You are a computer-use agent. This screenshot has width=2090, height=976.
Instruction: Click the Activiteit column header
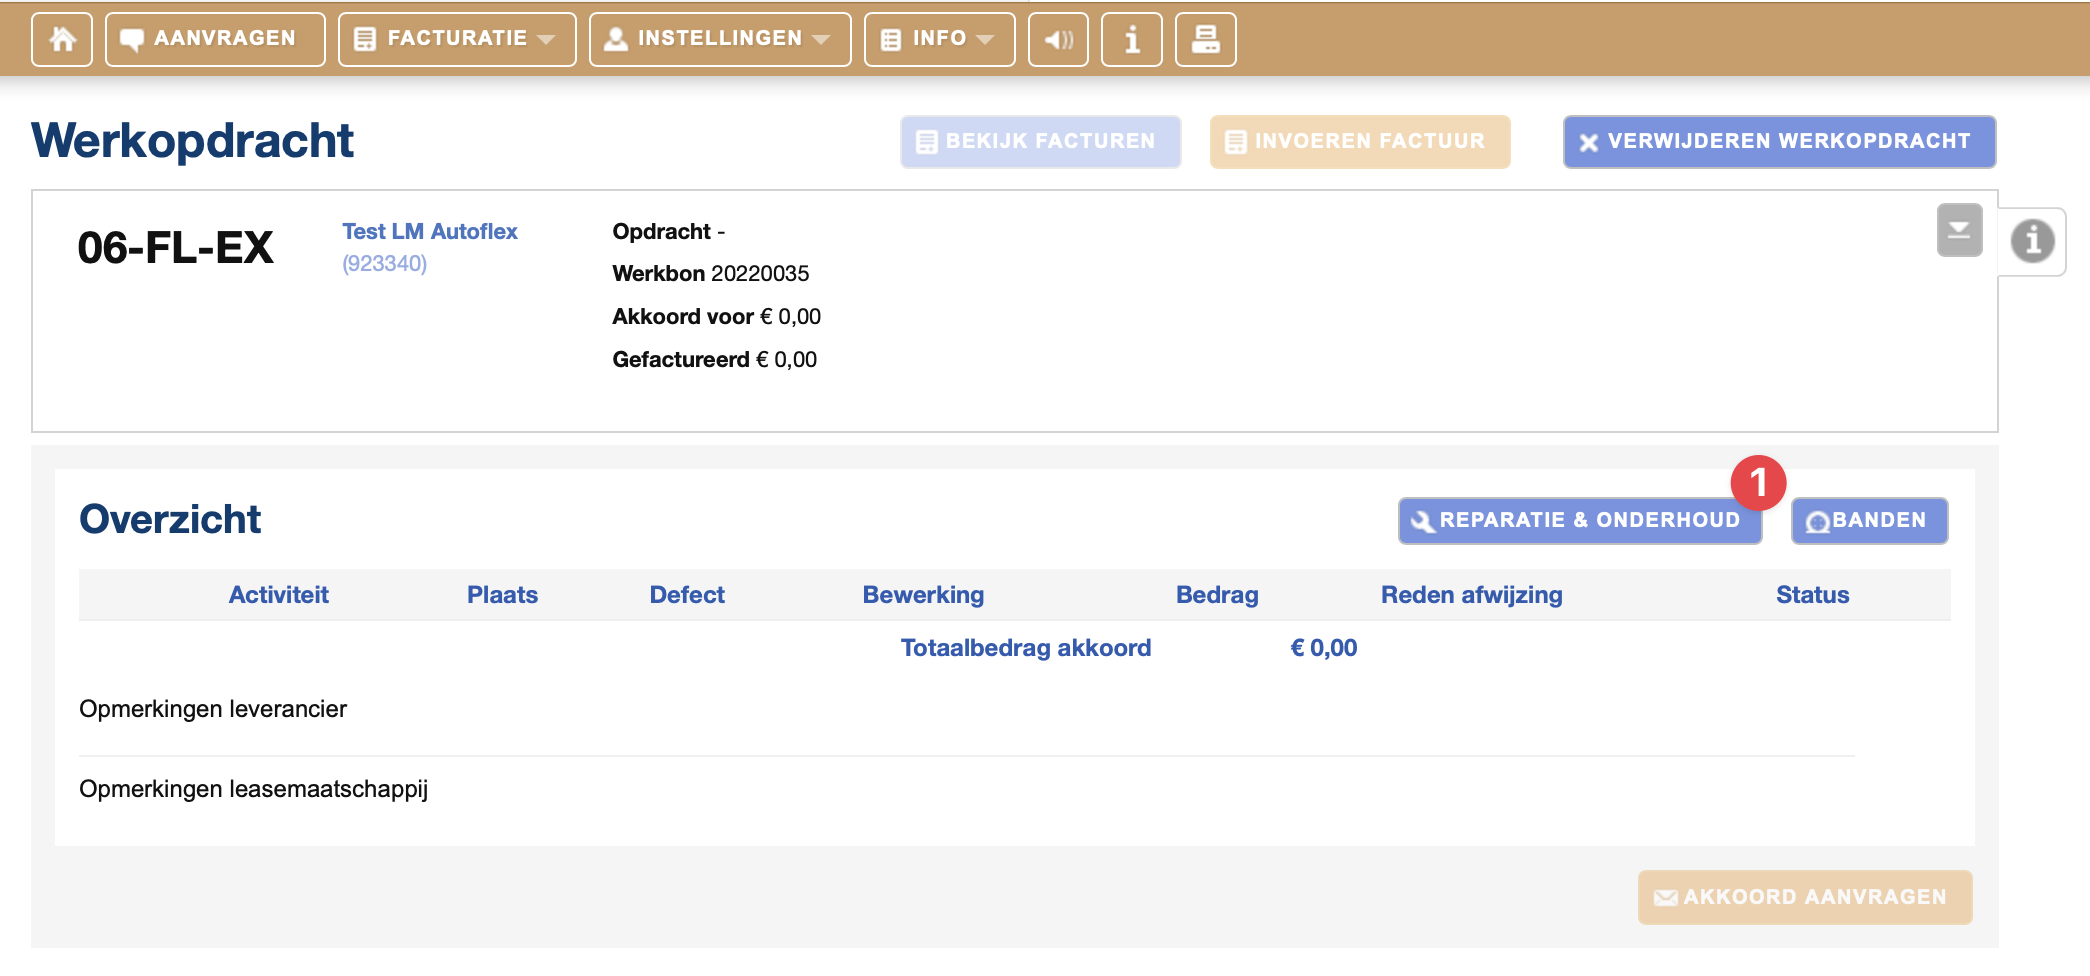pyautogui.click(x=278, y=595)
